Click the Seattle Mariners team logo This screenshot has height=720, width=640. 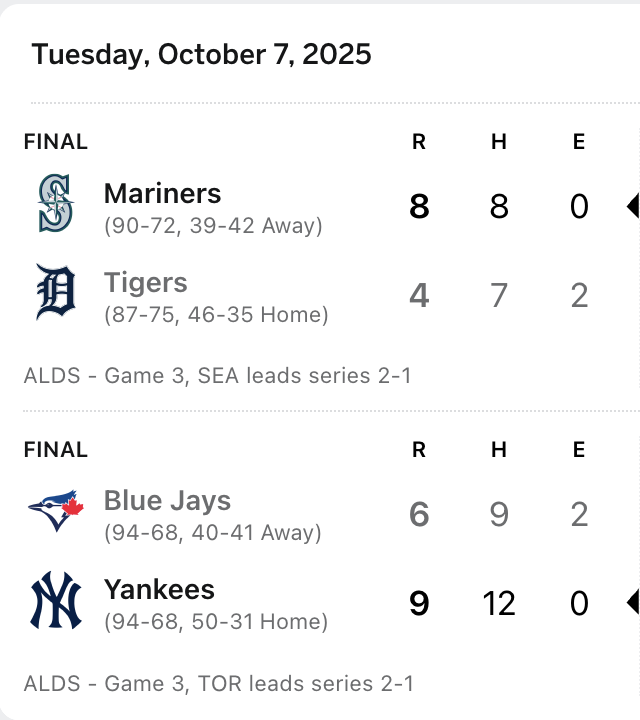click(56, 204)
